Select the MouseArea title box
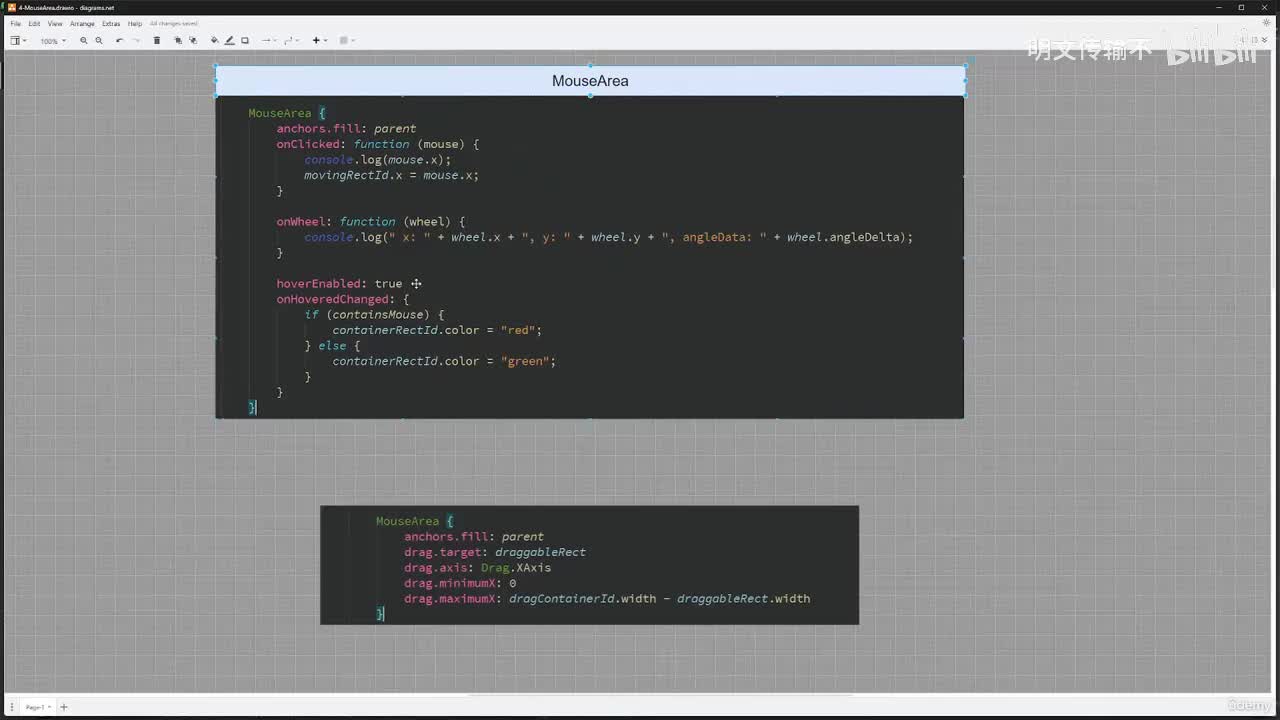The width and height of the screenshot is (1280, 720). [590, 81]
